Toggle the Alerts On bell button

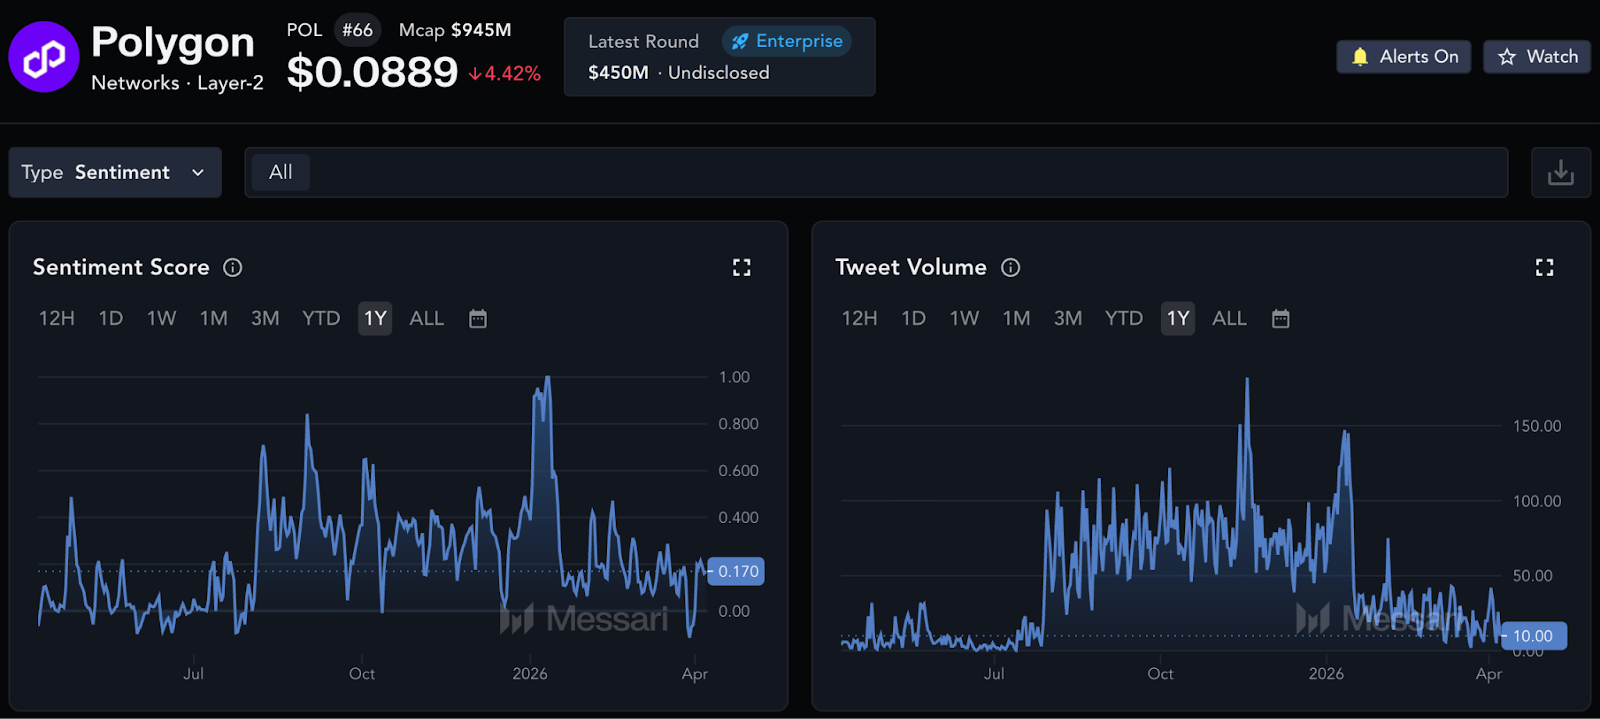[x=1404, y=57]
